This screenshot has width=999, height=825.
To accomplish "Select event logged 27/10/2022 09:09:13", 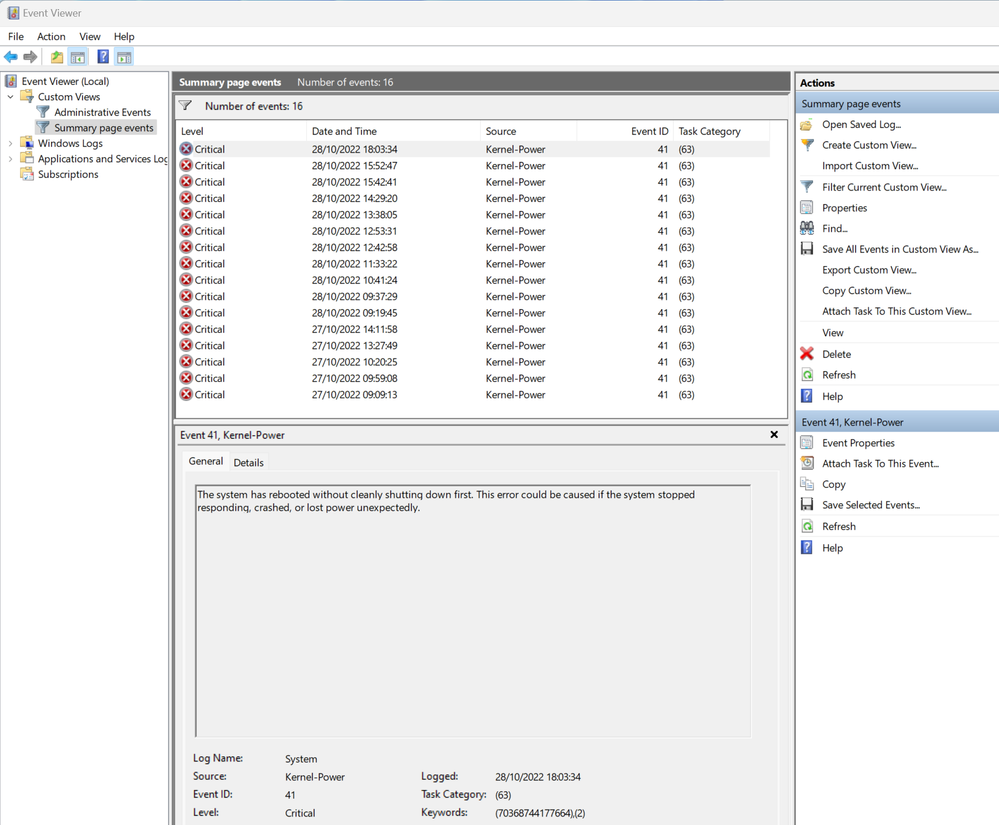I will point(473,395).
